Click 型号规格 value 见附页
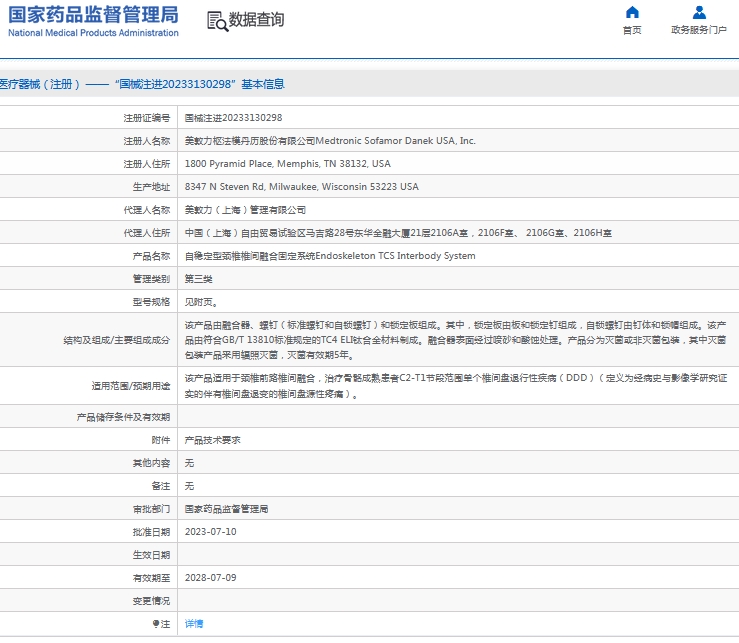 201,302
